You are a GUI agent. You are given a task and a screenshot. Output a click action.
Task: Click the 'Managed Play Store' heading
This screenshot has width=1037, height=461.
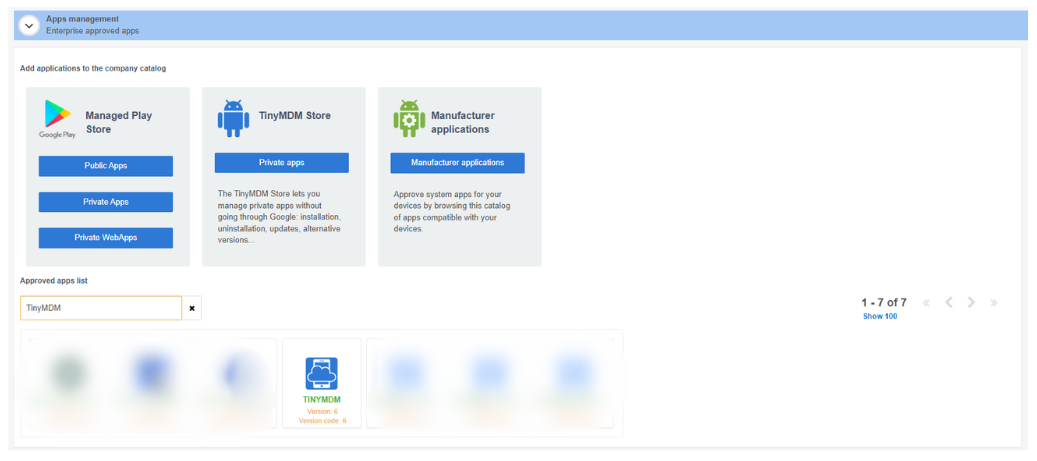[x=119, y=122]
